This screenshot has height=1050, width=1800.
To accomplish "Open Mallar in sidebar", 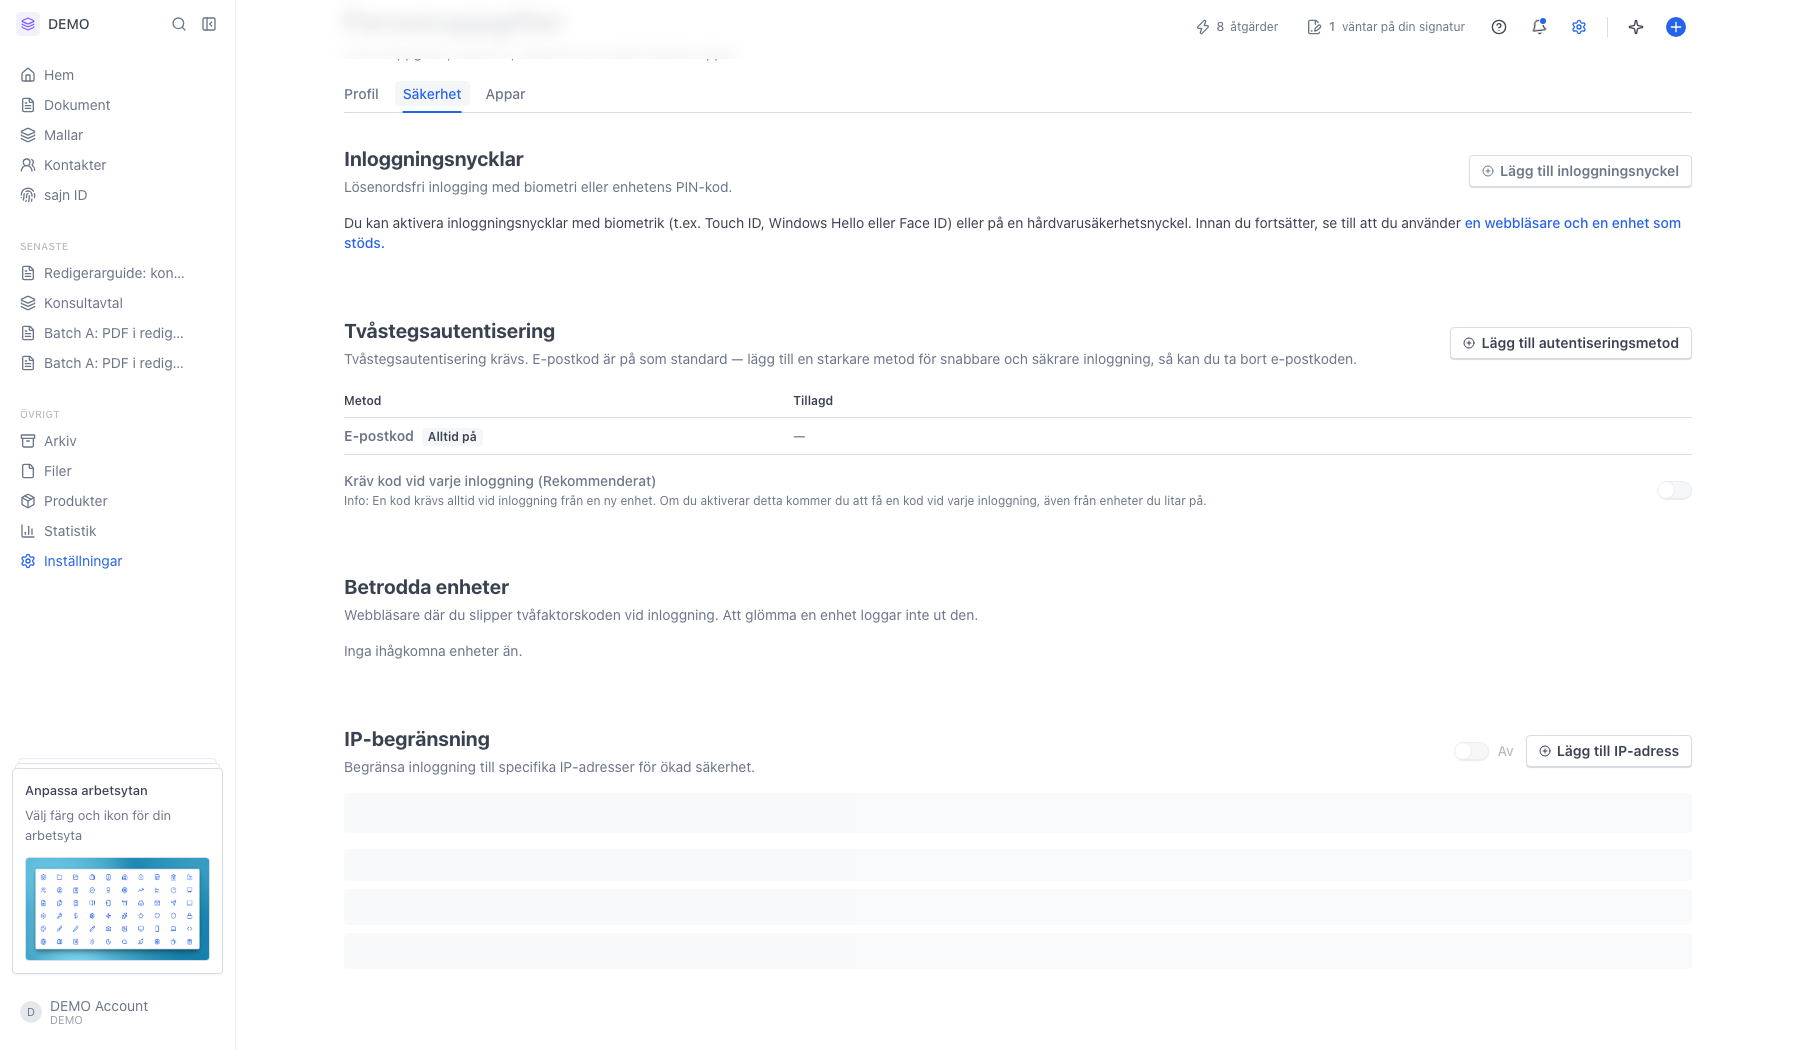I will pos(117,135).
